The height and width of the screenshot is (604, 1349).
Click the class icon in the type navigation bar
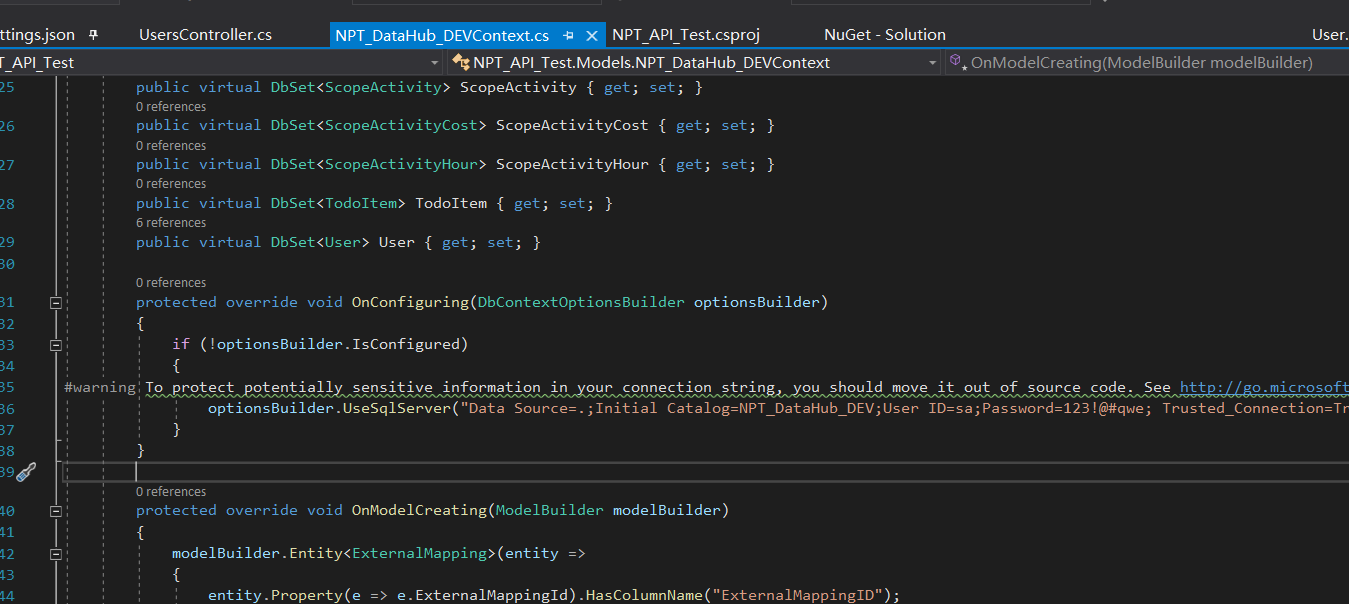point(461,62)
